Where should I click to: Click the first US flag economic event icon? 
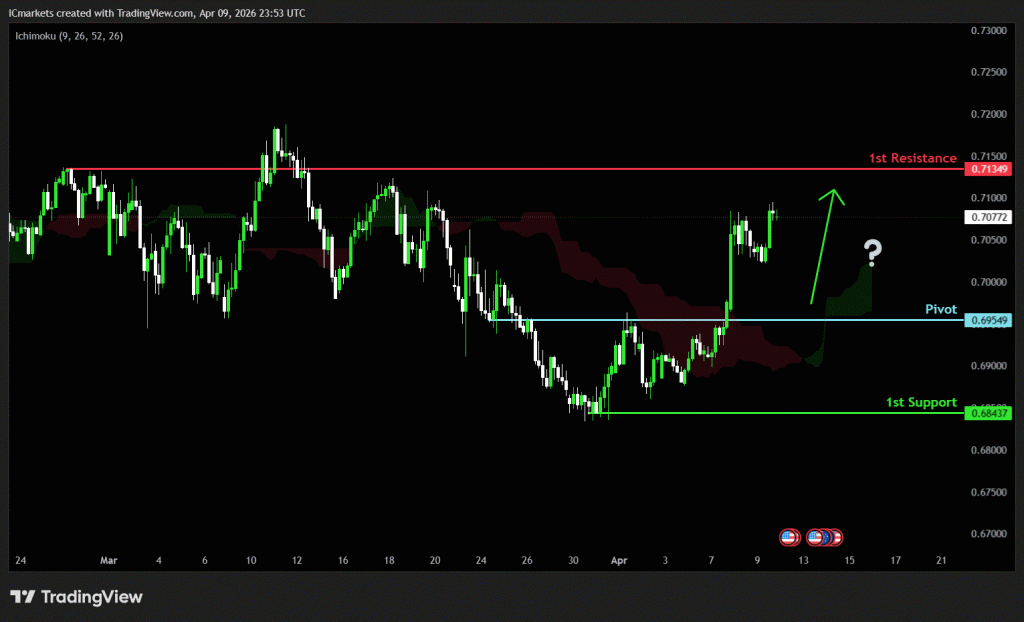pos(788,537)
